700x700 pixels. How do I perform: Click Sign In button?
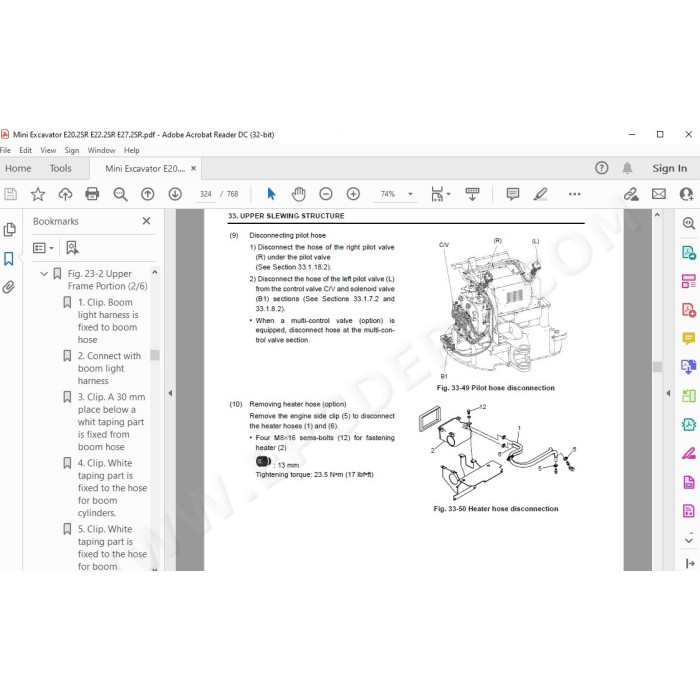coord(669,168)
